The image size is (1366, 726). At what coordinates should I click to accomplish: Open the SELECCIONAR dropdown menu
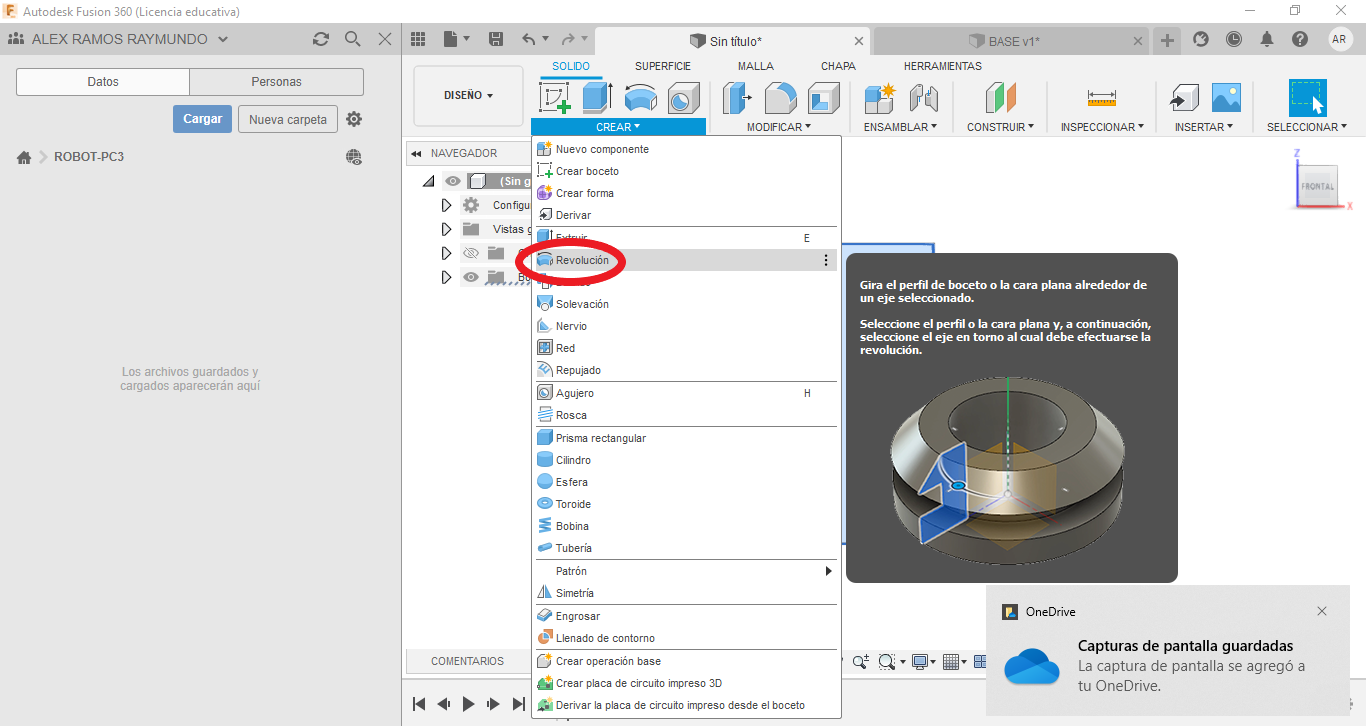pos(1307,127)
